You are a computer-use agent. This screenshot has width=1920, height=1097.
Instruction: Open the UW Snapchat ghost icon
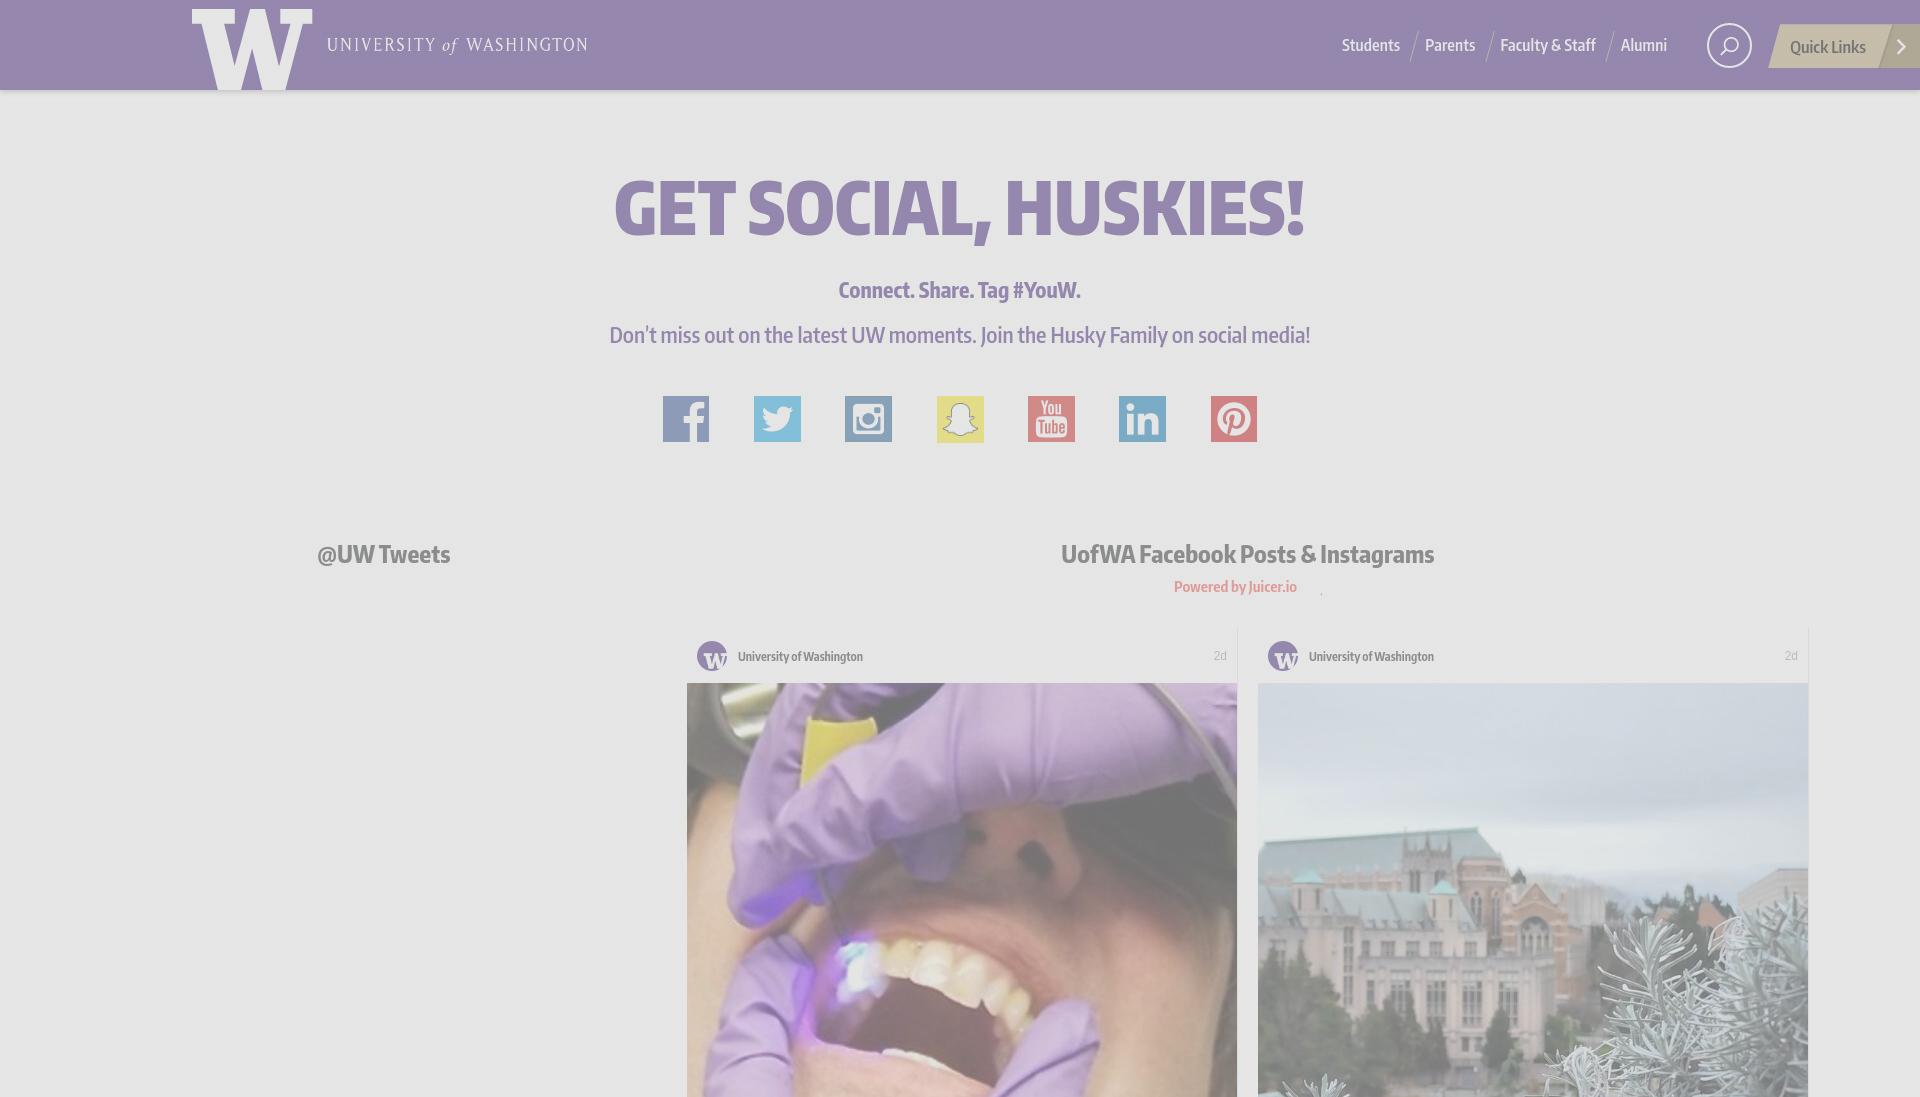pos(960,419)
